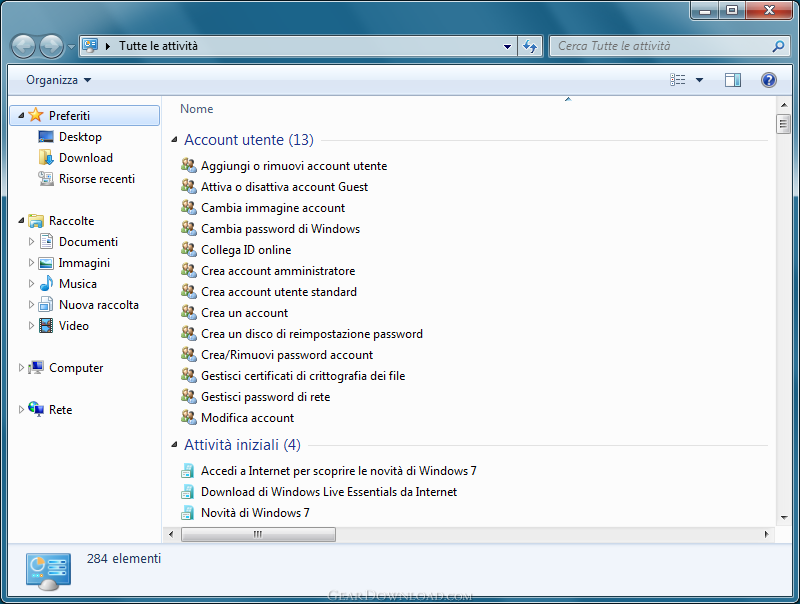Expand the Musica library
Screen dimensions: 800x604
[x=31, y=284]
